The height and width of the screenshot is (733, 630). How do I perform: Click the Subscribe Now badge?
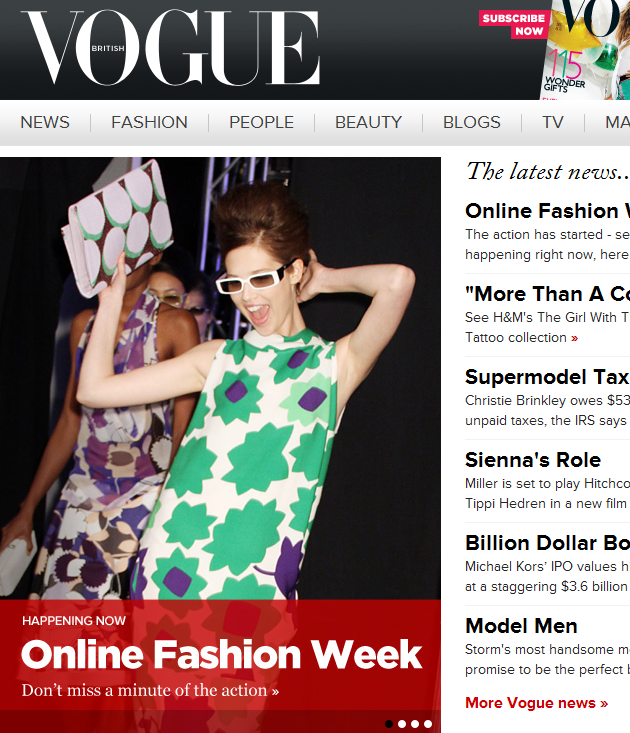(514, 24)
